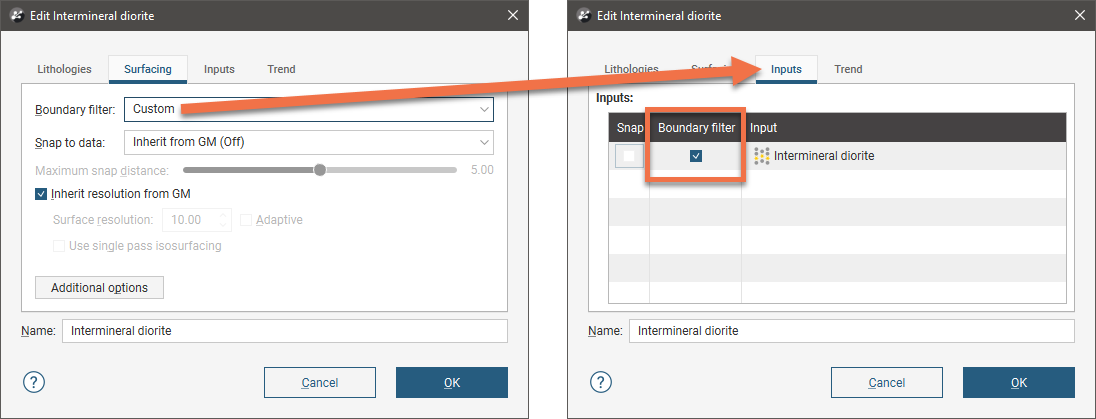Close the left Edit Intermineral diorite dialog
This screenshot has width=1096, height=419.
coord(512,15)
